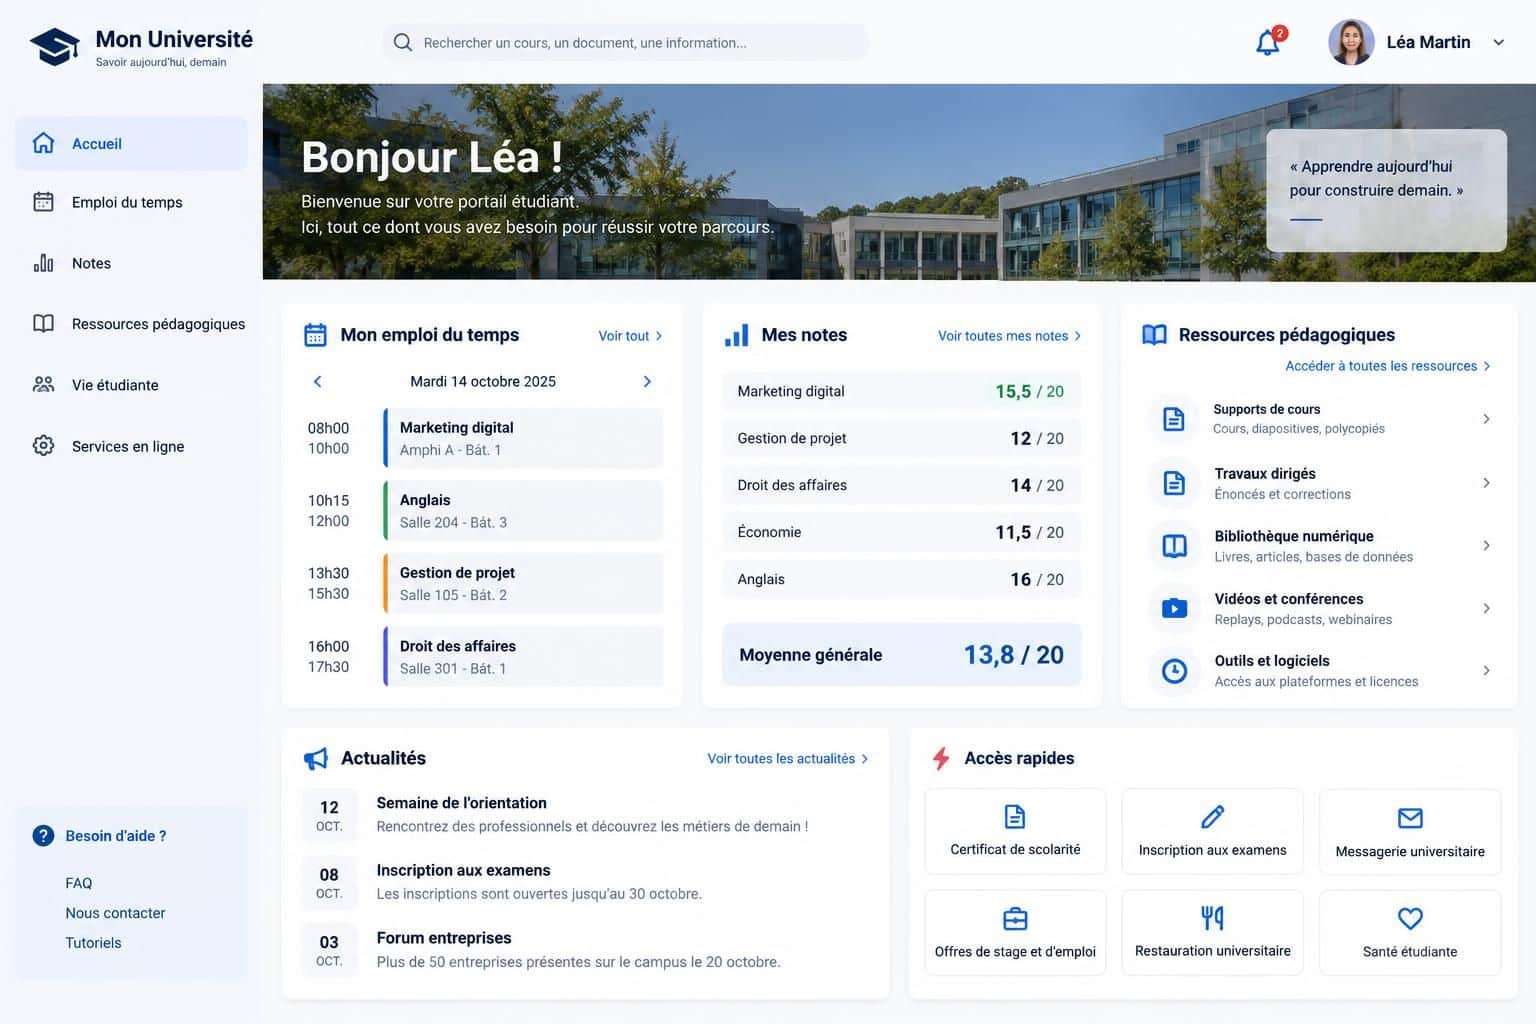Select the Droit des affaires Salle 301 class

[x=523, y=656]
